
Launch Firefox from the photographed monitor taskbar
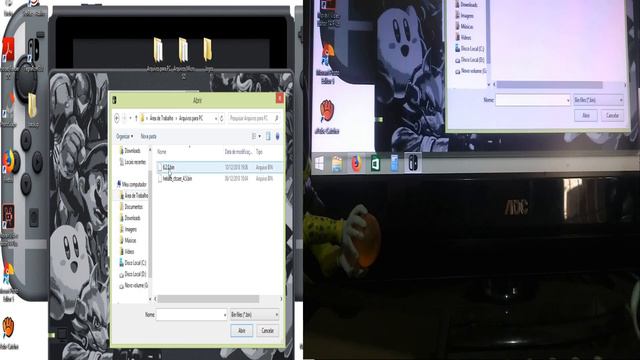[356, 164]
